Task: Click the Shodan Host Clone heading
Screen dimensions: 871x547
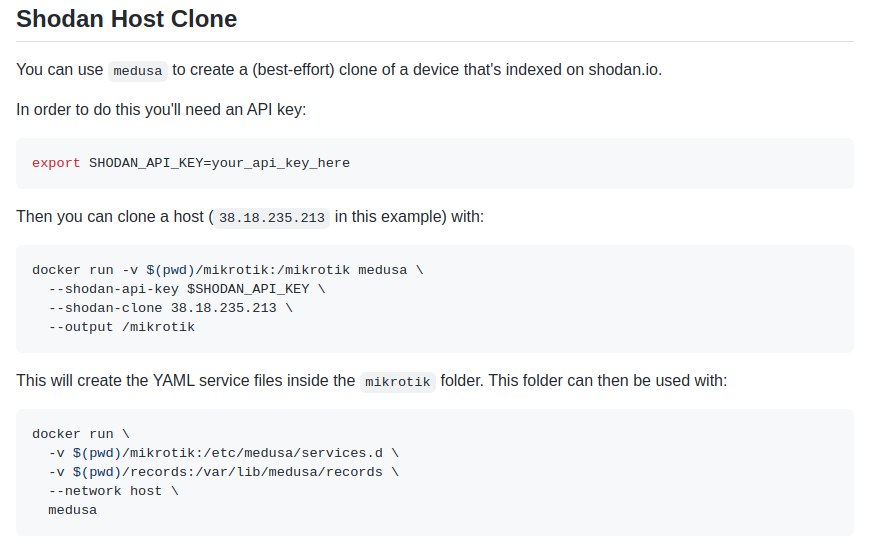Action: click(x=127, y=19)
